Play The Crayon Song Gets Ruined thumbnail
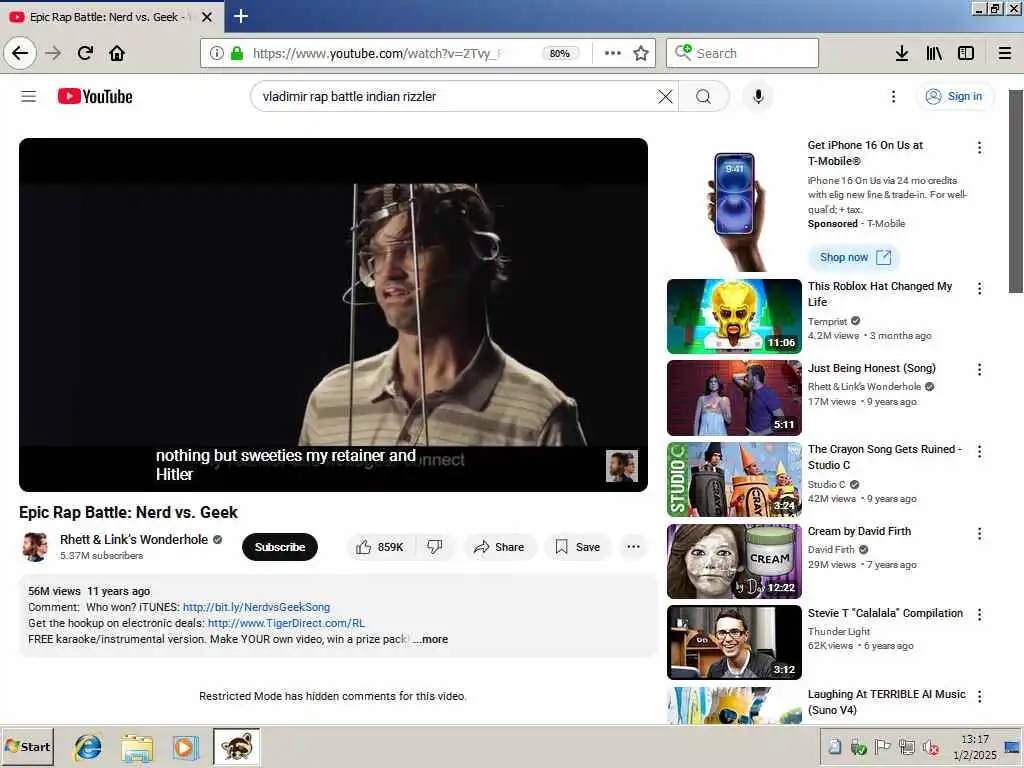The height and width of the screenshot is (768, 1024). (x=734, y=479)
